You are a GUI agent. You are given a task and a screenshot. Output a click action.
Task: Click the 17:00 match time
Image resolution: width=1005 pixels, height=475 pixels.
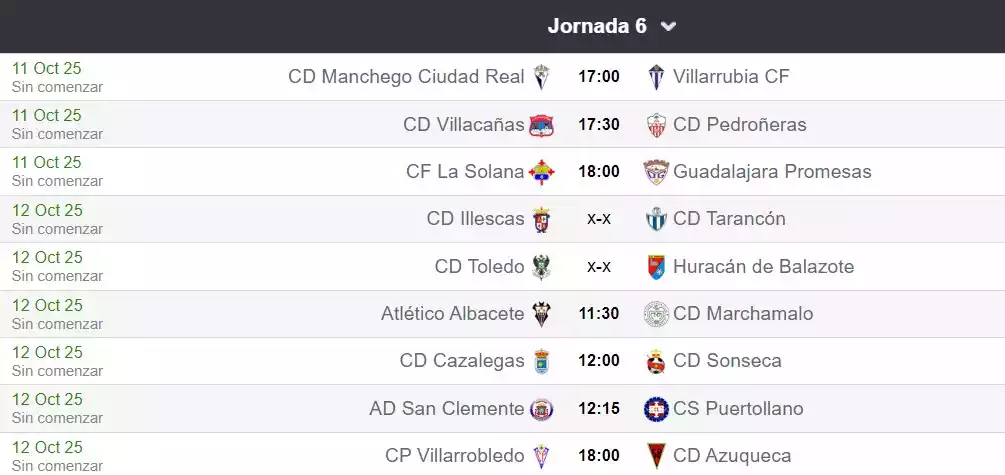[599, 77]
